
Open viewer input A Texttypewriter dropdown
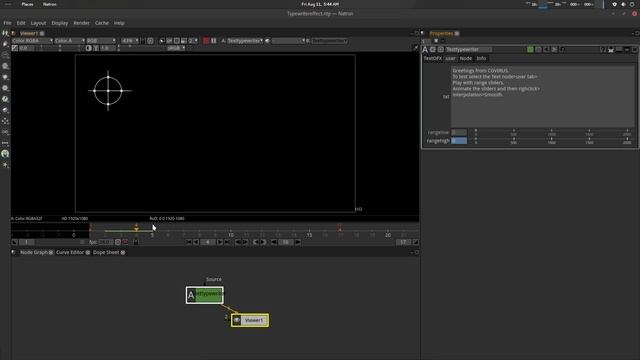[245, 41]
